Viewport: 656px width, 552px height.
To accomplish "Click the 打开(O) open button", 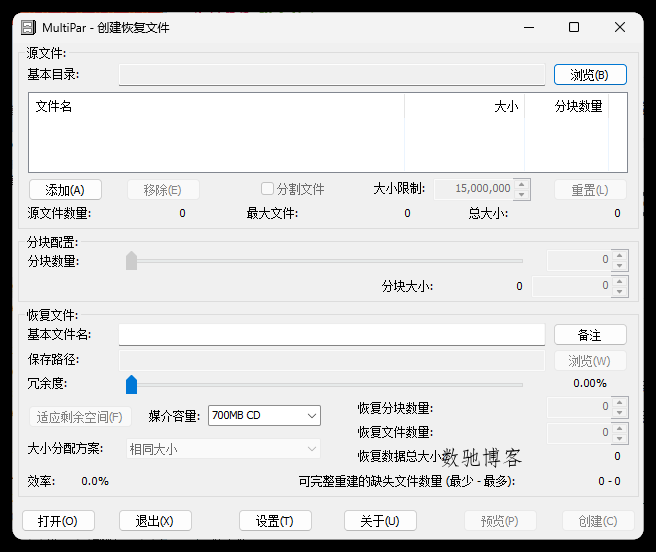I will pyautogui.click(x=58, y=521).
